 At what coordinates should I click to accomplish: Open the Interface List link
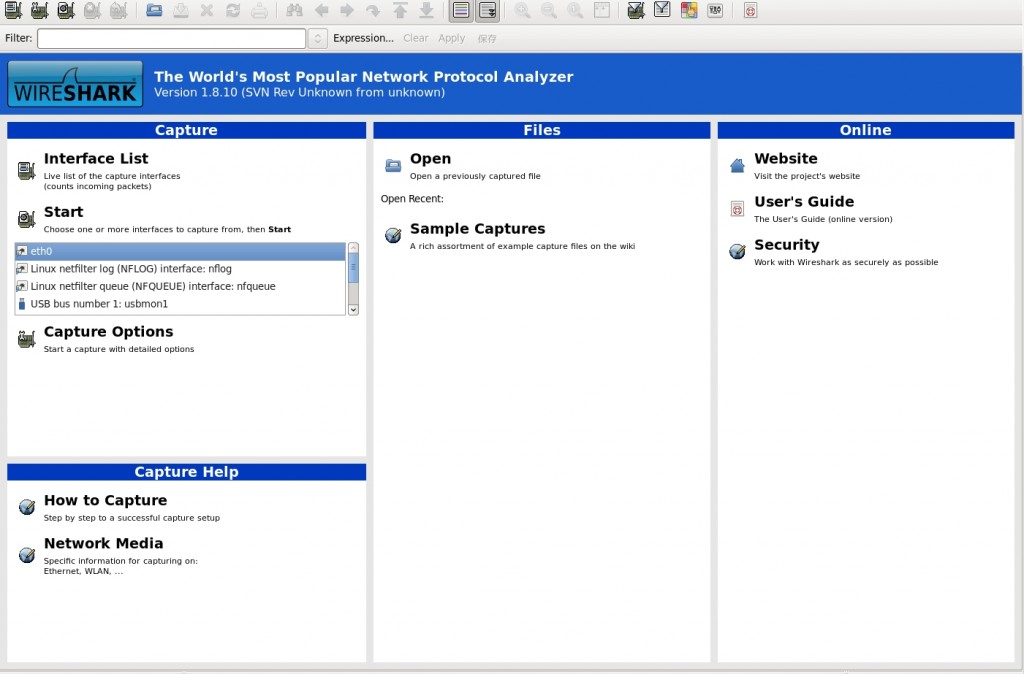point(96,159)
